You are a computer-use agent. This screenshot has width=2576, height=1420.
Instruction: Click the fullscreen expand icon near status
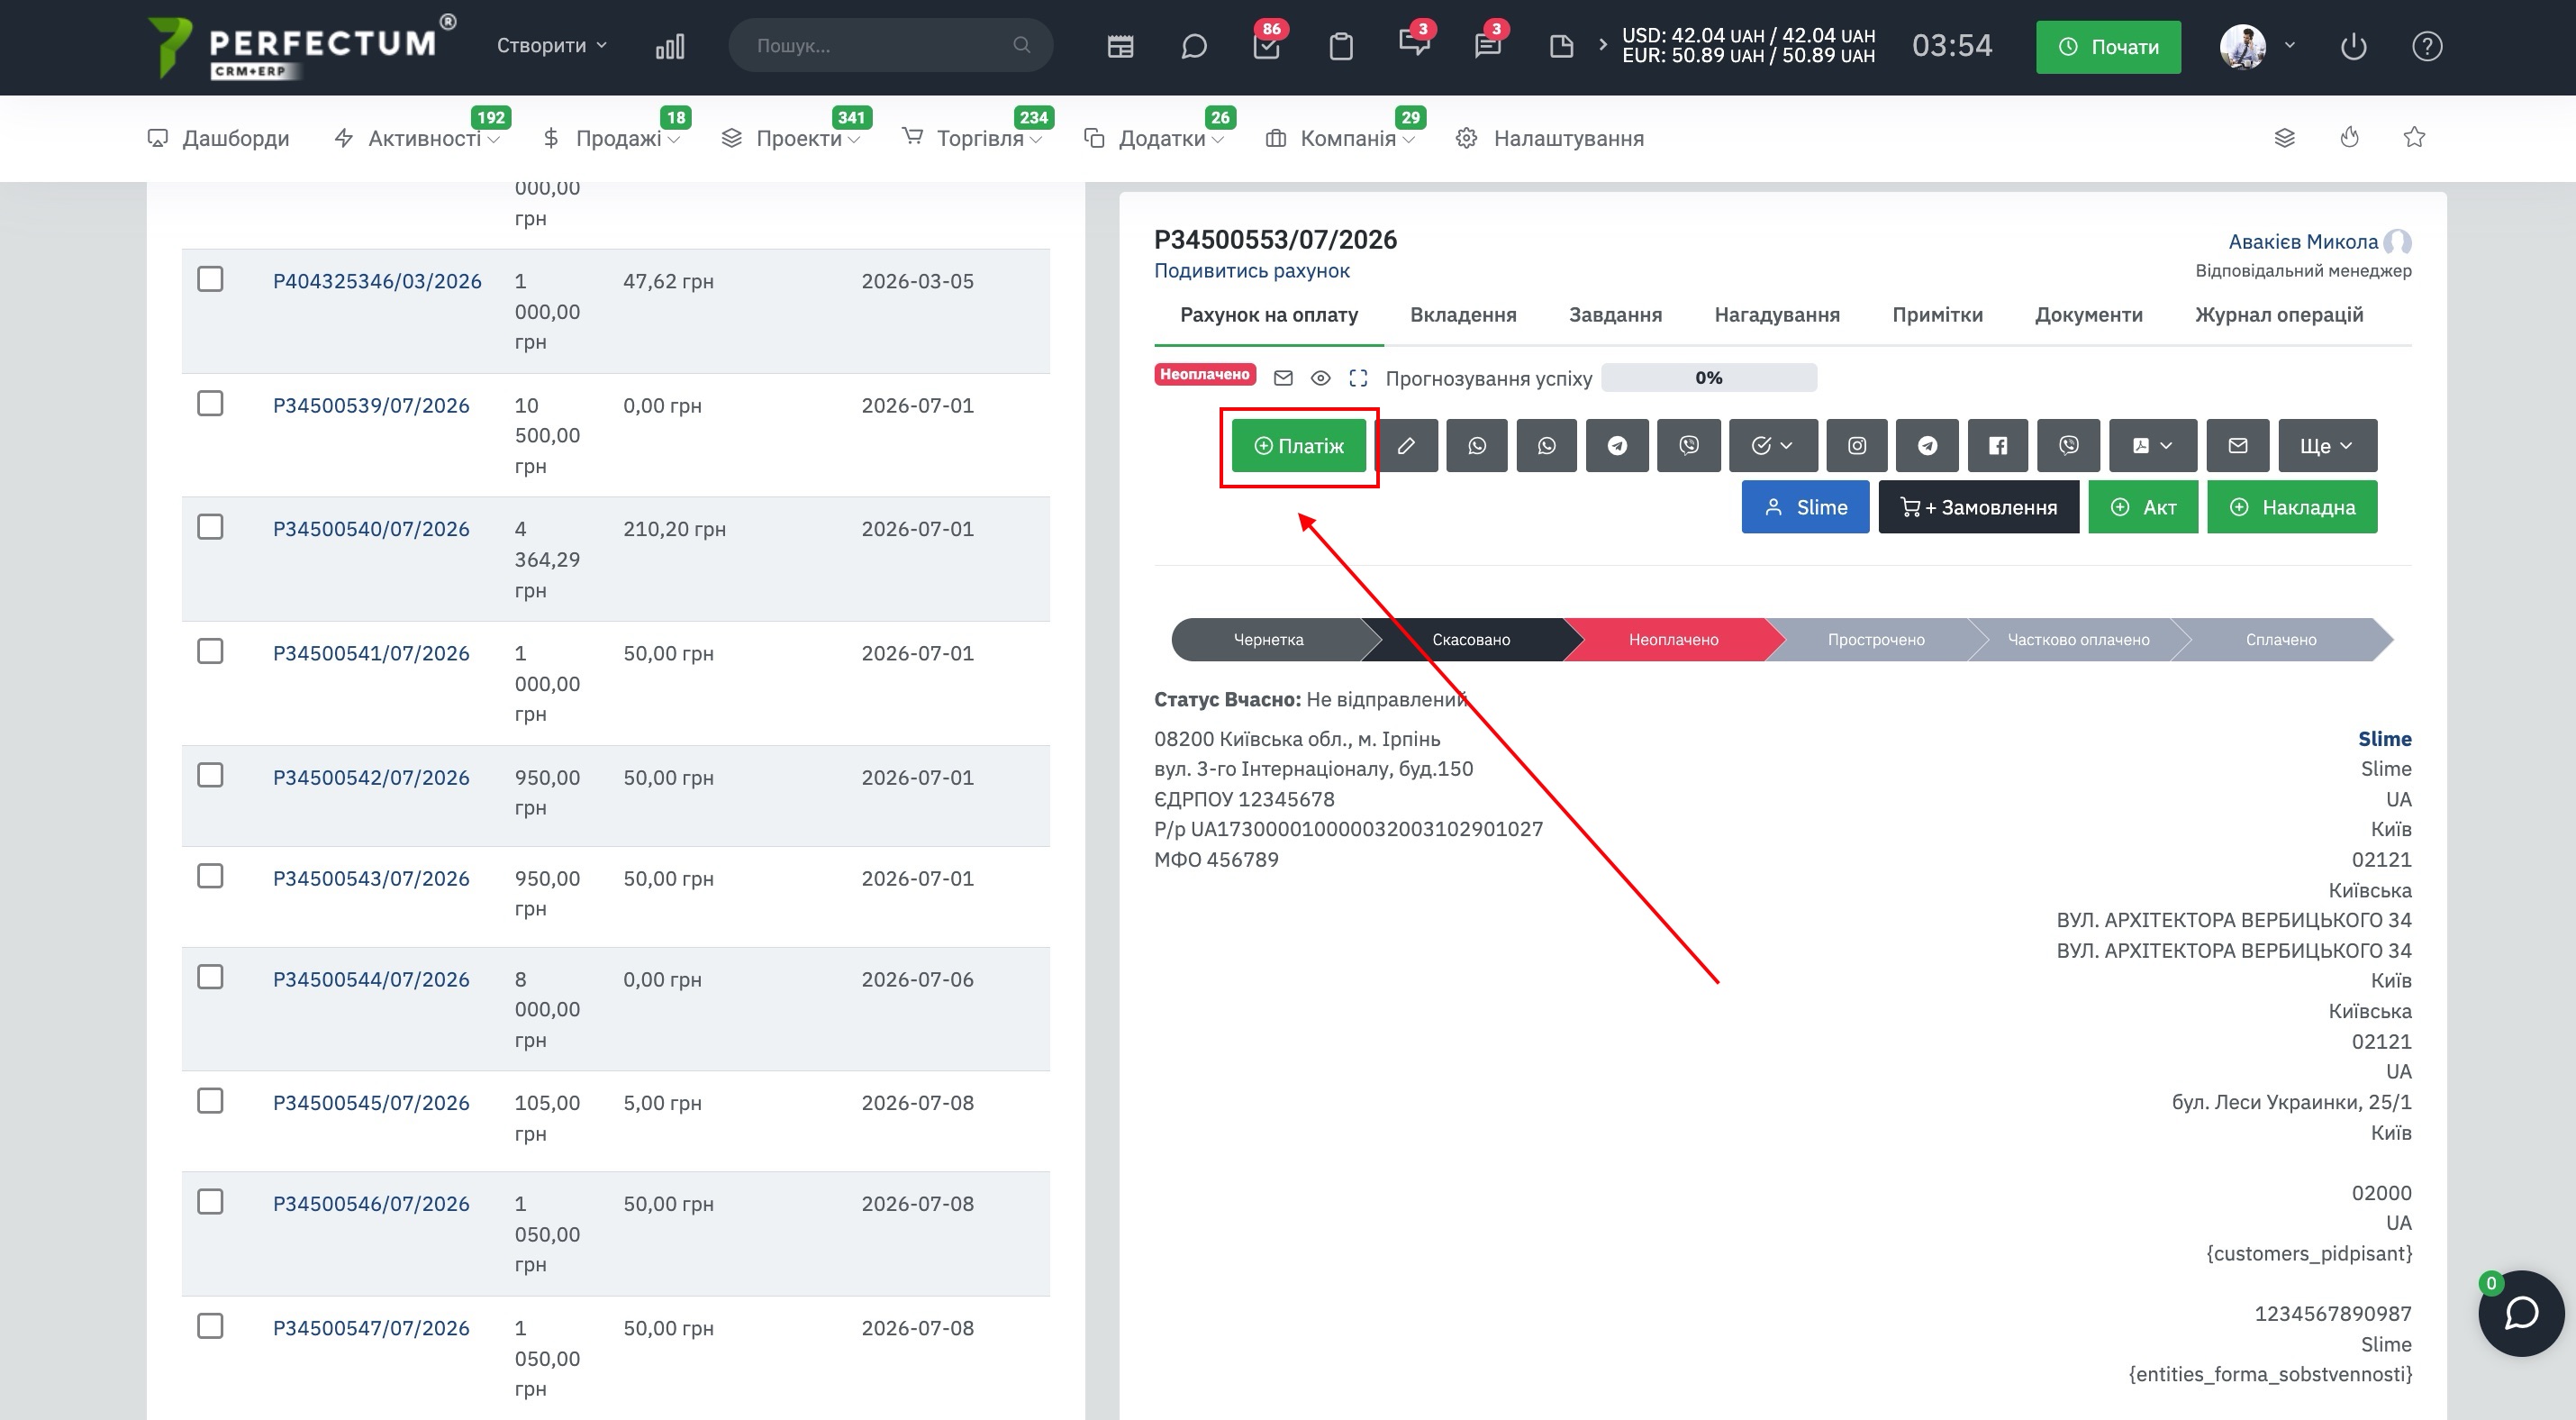[x=1357, y=378]
